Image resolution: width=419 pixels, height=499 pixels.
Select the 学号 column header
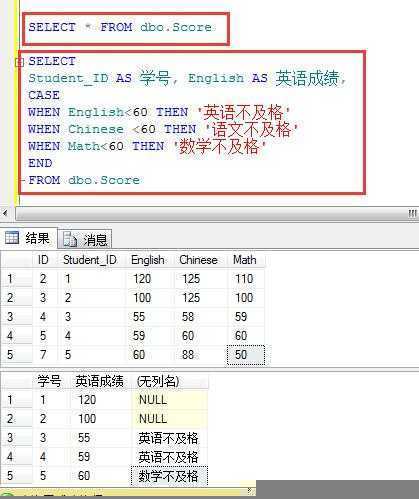pyautogui.click(x=49, y=381)
